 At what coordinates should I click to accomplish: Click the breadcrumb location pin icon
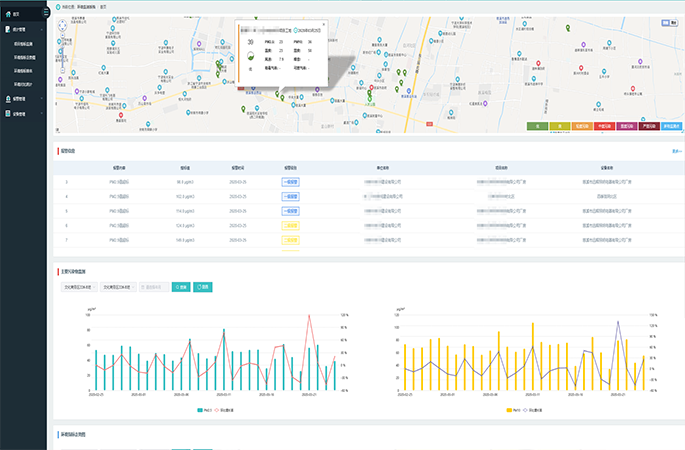tap(60, 6)
